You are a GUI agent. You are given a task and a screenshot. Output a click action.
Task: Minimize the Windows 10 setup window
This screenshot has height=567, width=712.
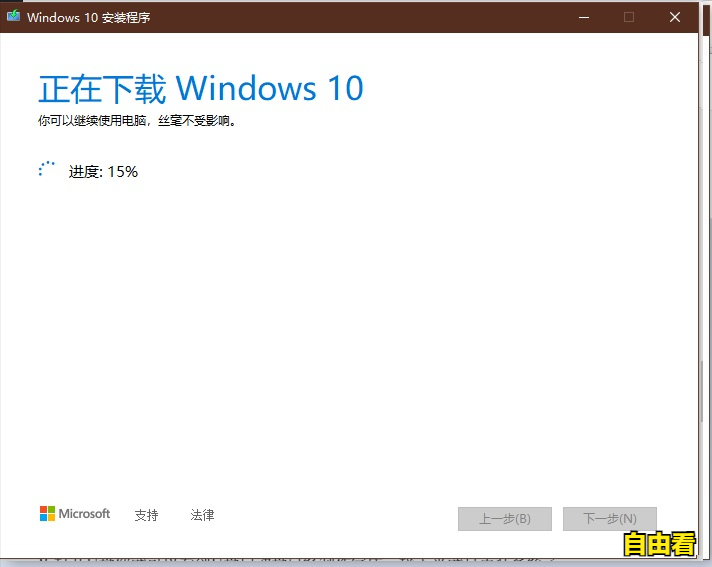coord(584,17)
